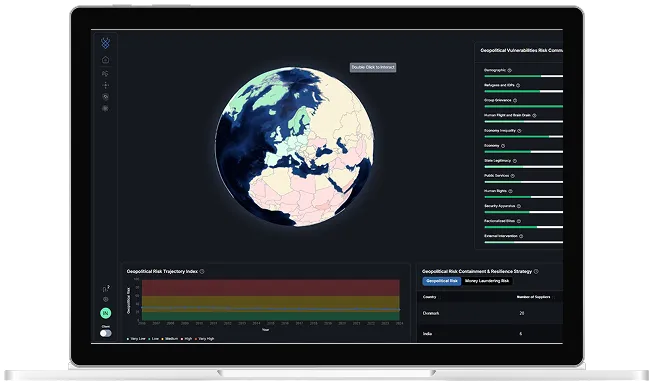The width and height of the screenshot is (652, 386).
Task: Click the info icon next to State Legitimacy
Action: [514, 161]
